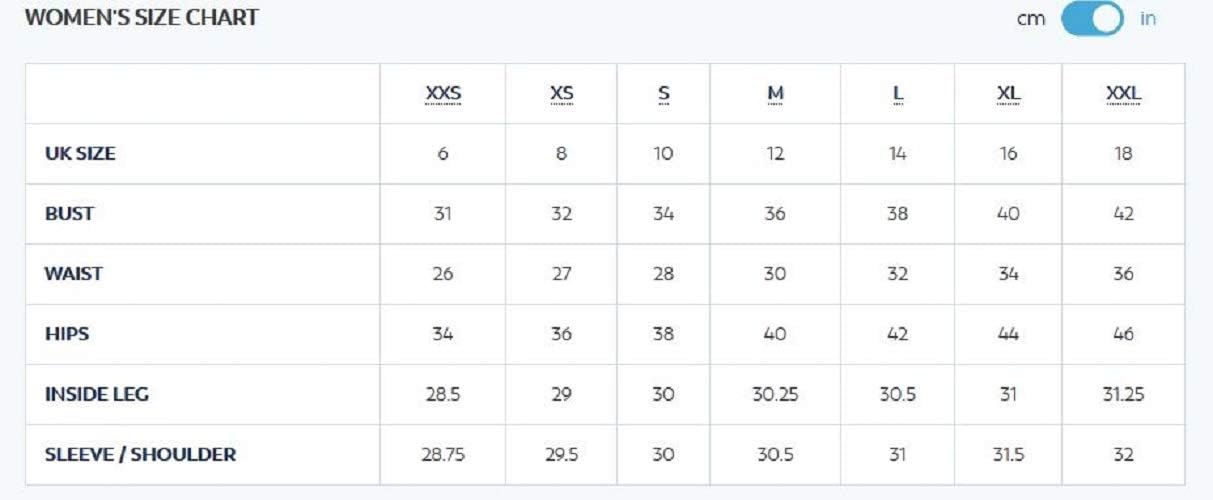Click the XXL size column header
The width and height of the screenshot is (1213, 500).
pyautogui.click(x=1123, y=94)
